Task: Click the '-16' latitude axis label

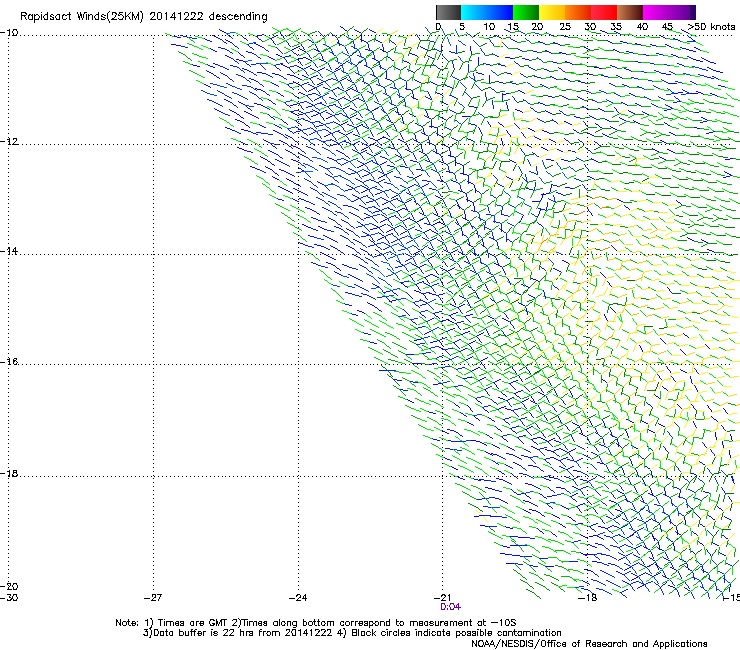Action: pyautogui.click(x=9, y=362)
